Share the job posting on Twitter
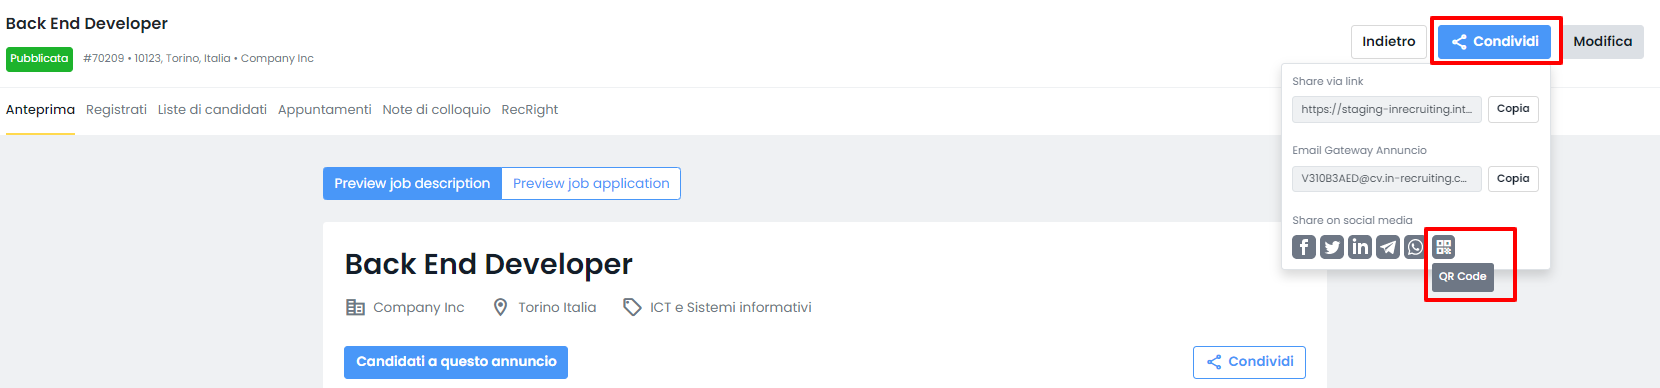Image resolution: width=1660 pixels, height=388 pixels. (x=1332, y=247)
